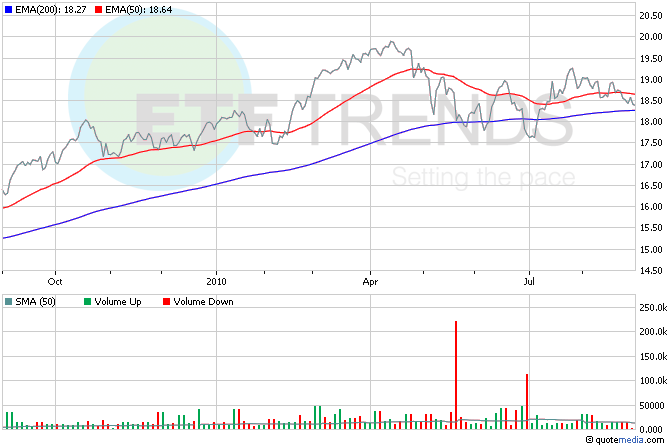Click the 17.00 price axis label
This screenshot has height=447, width=670.
(651, 165)
